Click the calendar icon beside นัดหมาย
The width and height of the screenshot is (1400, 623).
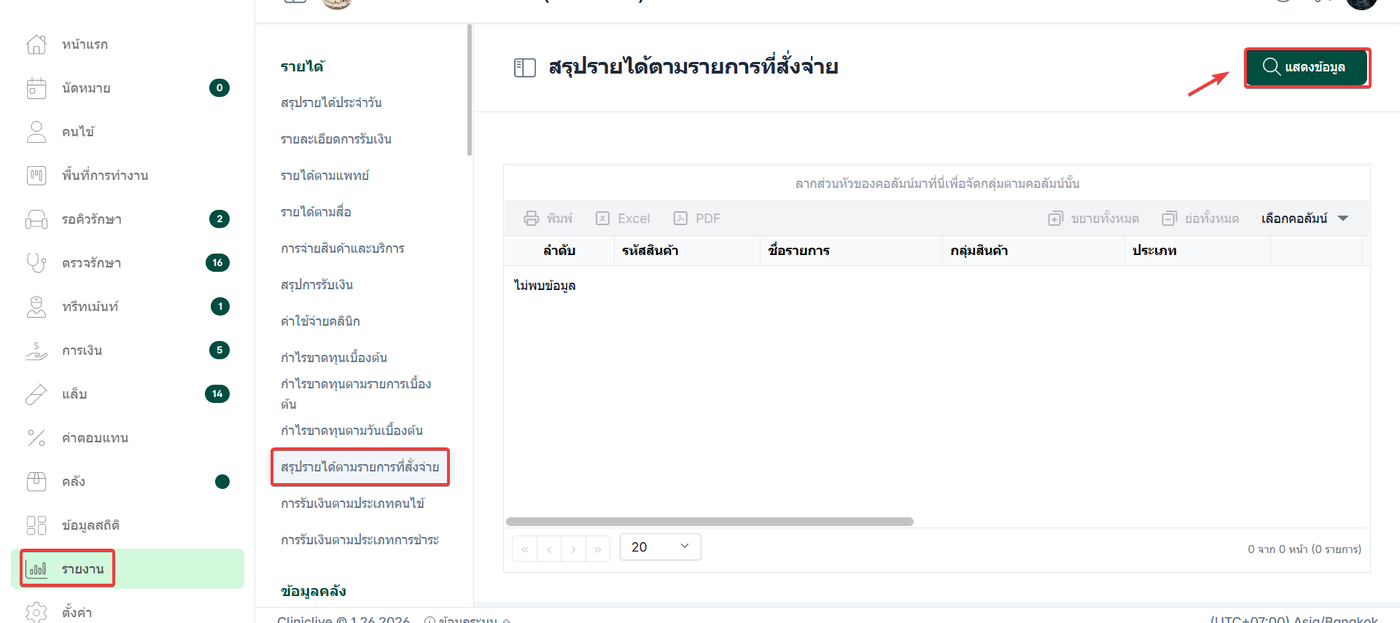tap(36, 88)
